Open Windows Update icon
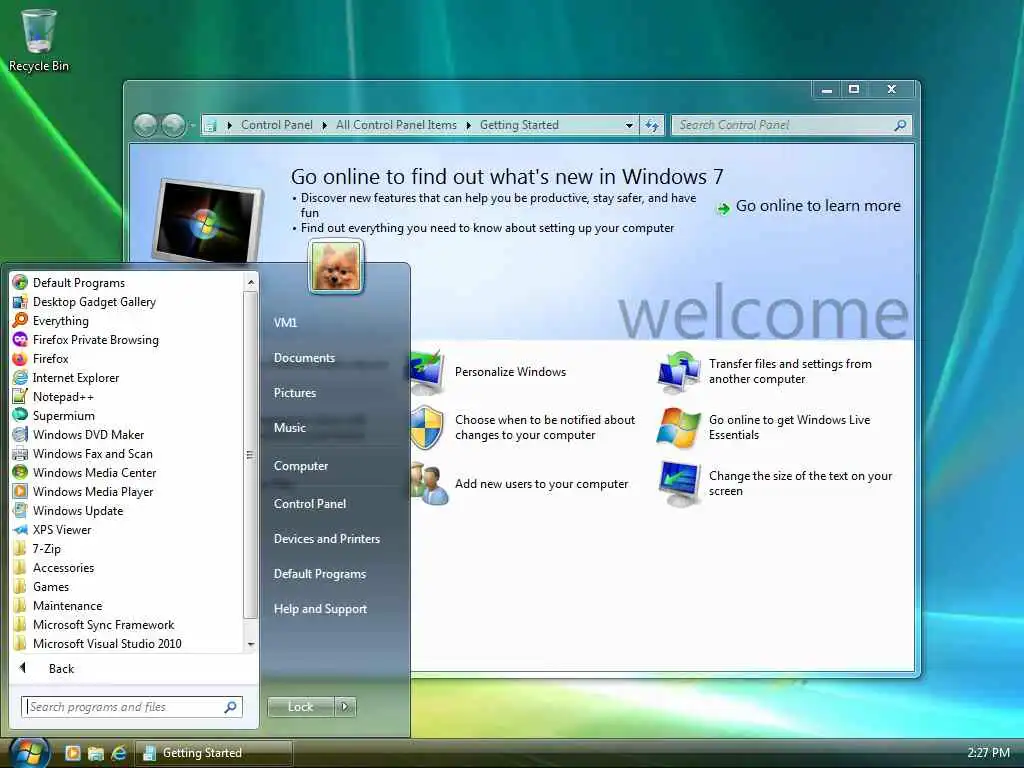 pos(20,510)
